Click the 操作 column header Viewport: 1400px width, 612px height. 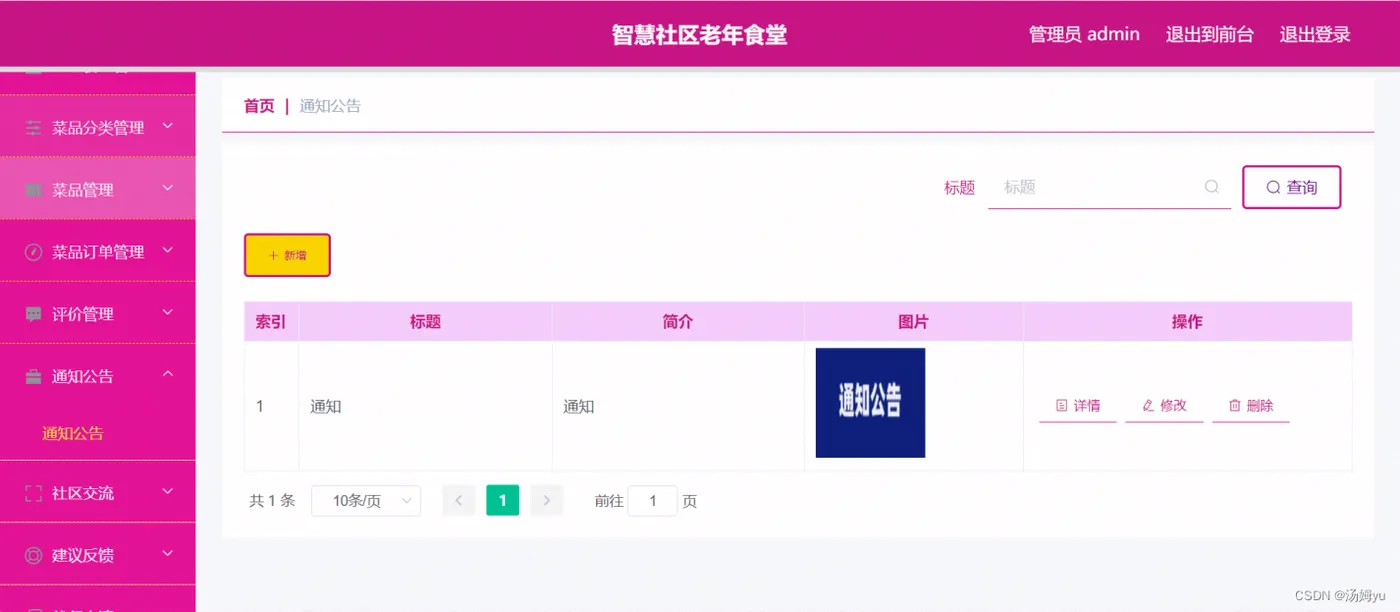pos(1187,322)
